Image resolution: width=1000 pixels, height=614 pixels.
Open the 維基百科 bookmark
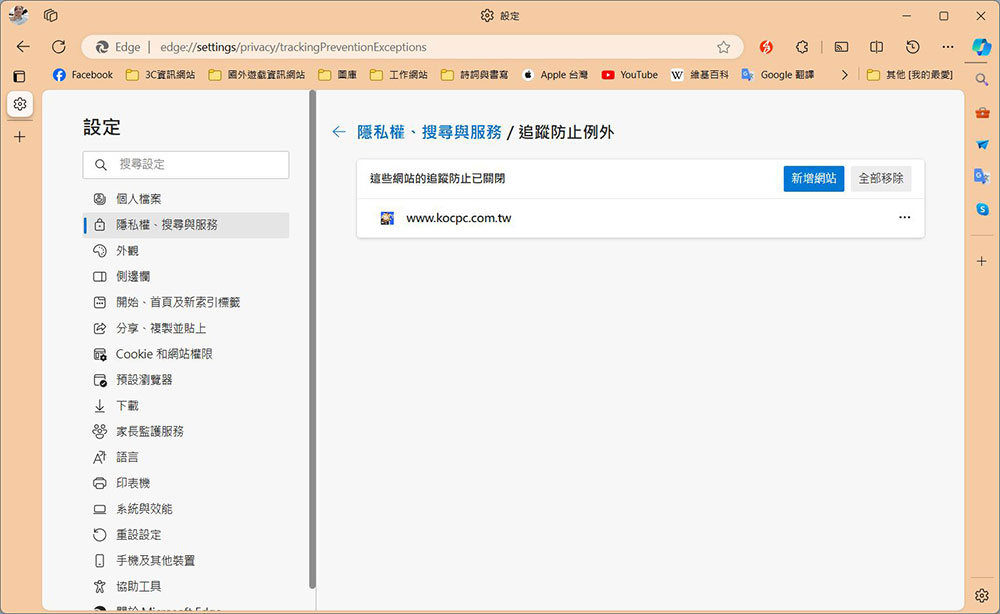[x=700, y=75]
